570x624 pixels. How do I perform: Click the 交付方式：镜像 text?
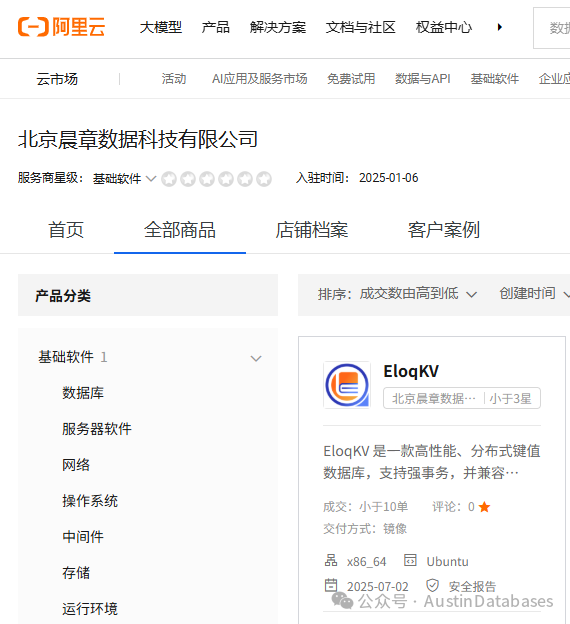pyautogui.click(x=365, y=528)
